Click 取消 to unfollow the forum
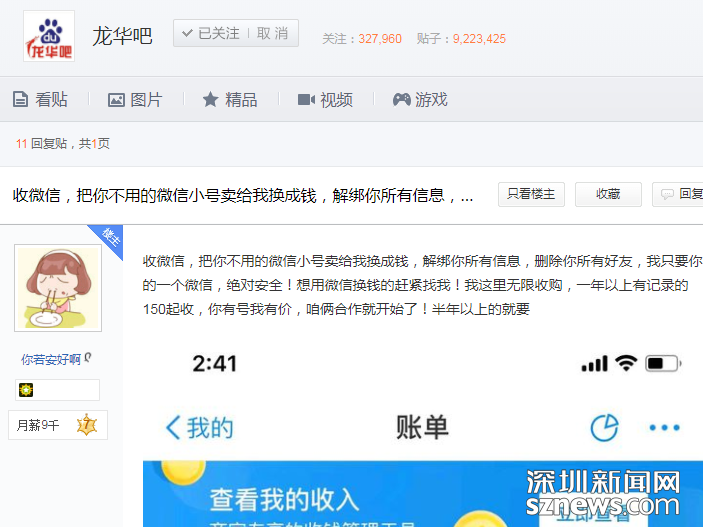Viewport: 703px width, 527px height. pyautogui.click(x=272, y=33)
